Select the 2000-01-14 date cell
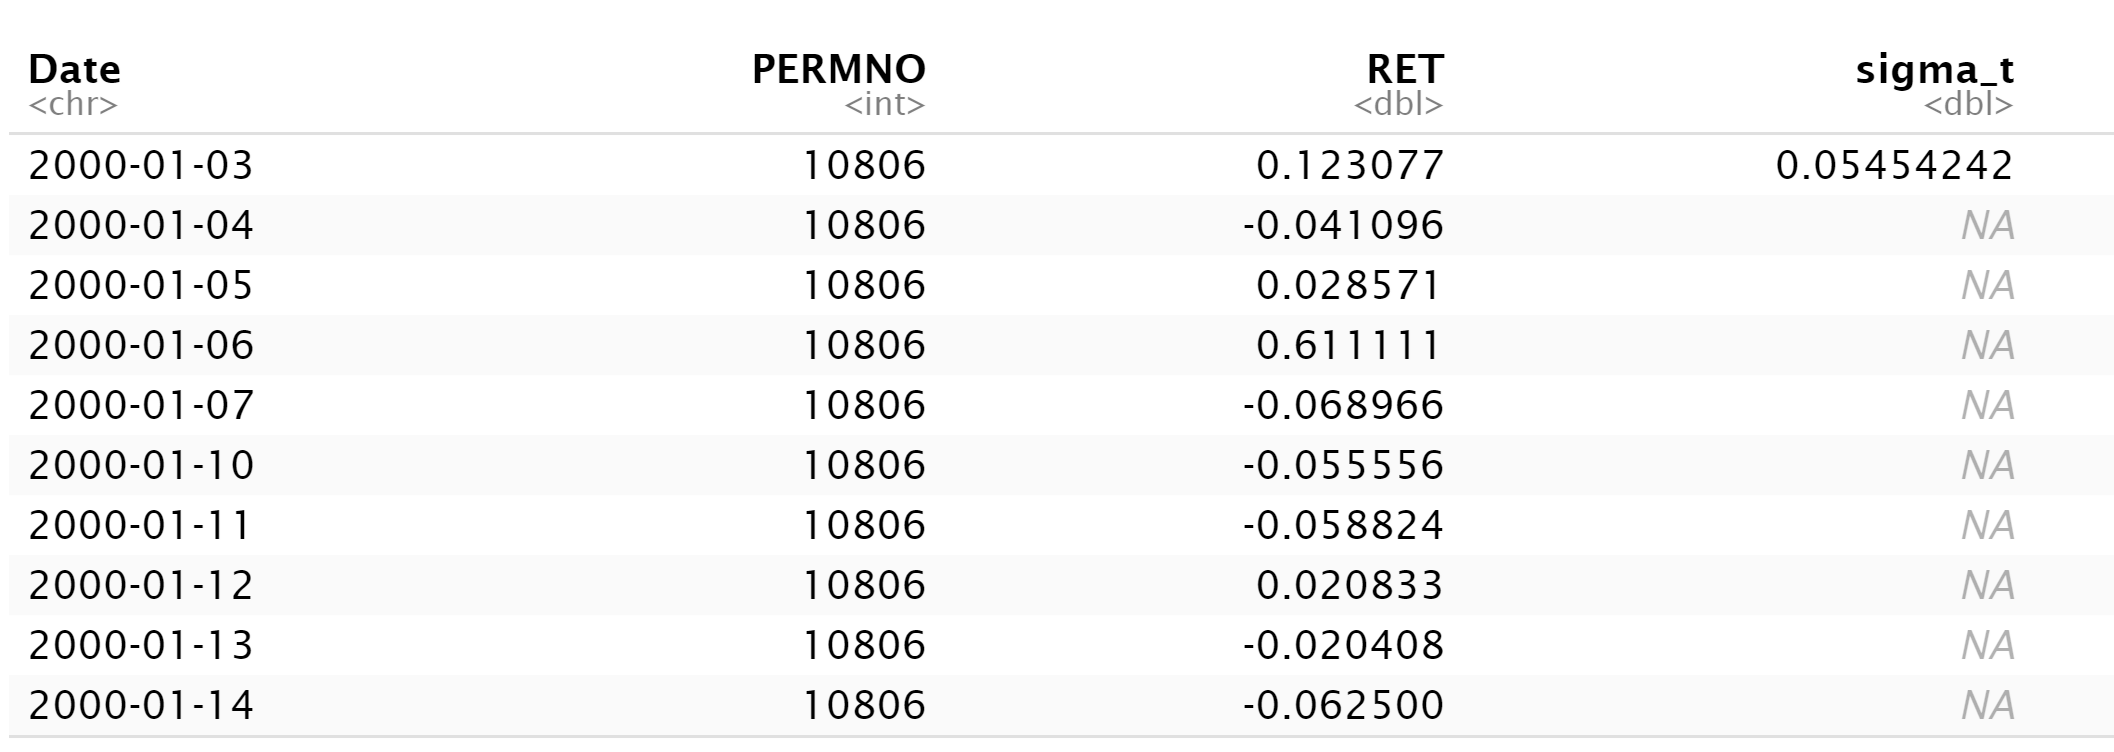The height and width of the screenshot is (752, 2114). (141, 705)
